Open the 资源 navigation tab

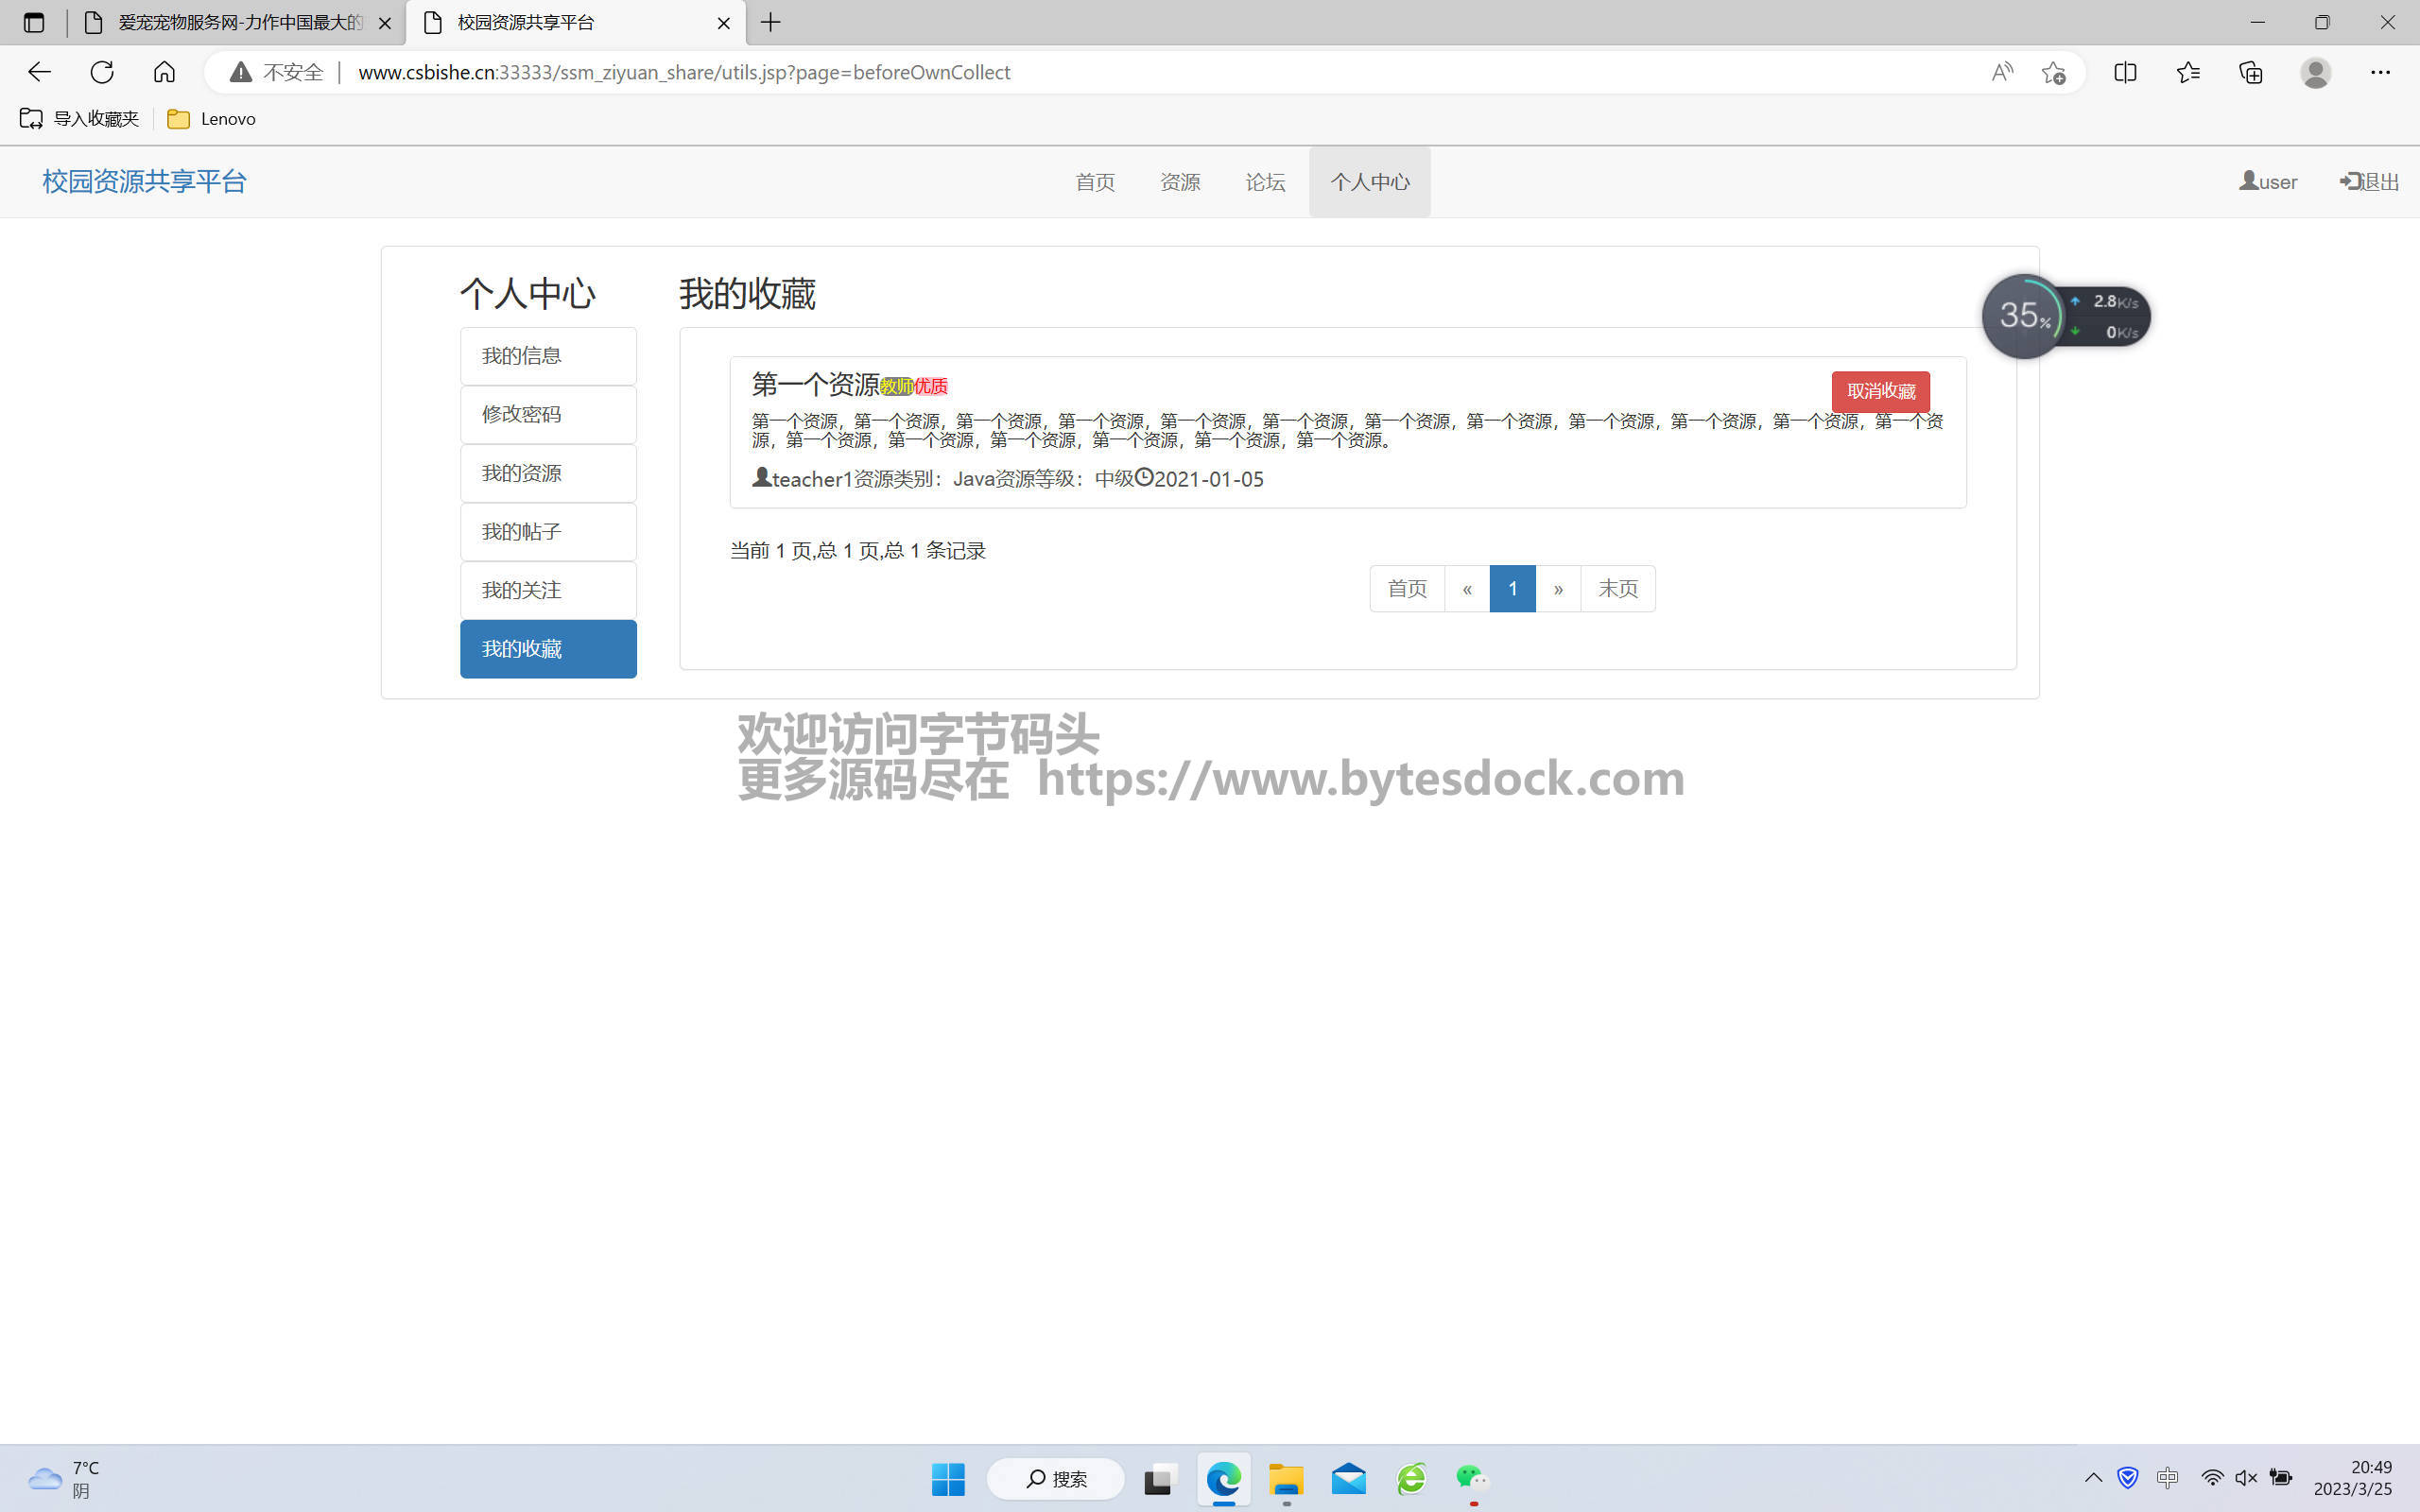click(1180, 182)
